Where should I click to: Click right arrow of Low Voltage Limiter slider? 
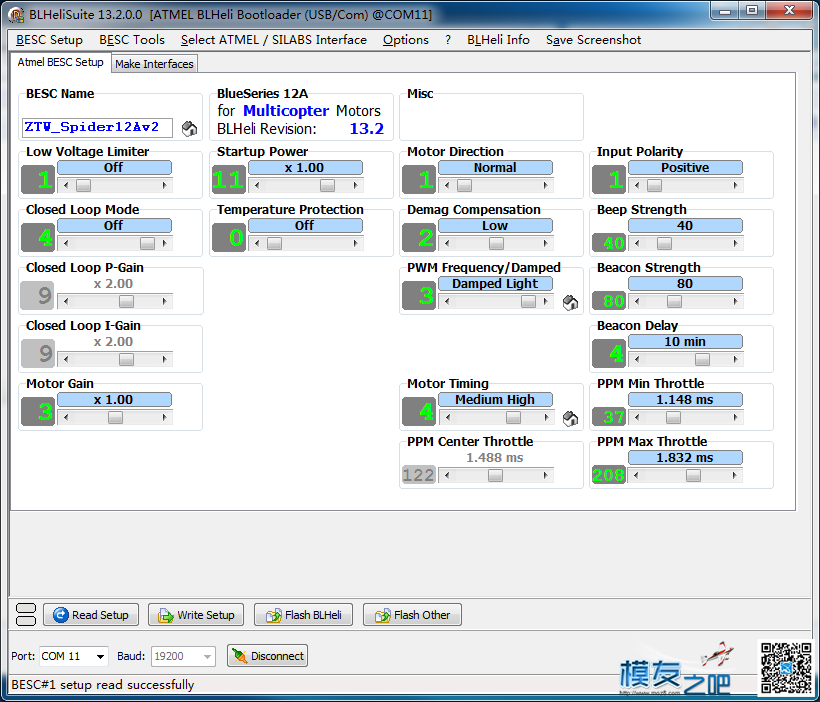[165, 185]
